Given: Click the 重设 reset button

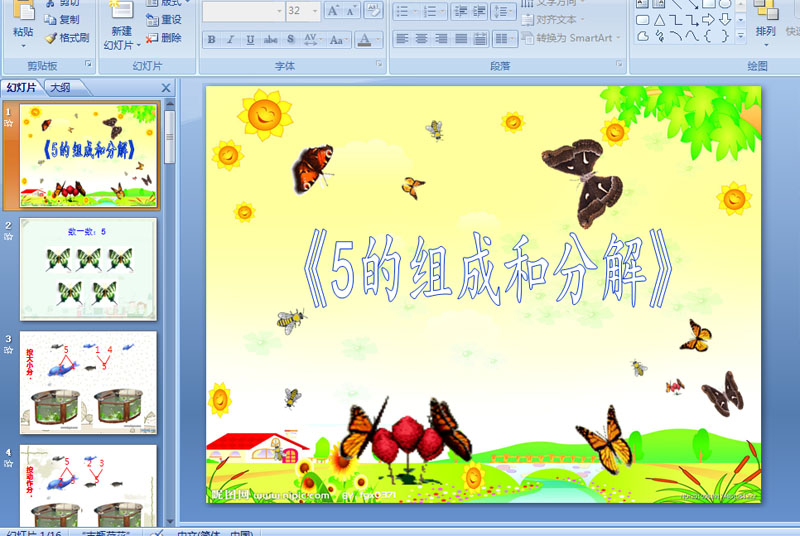Looking at the screenshot, I should [164, 20].
